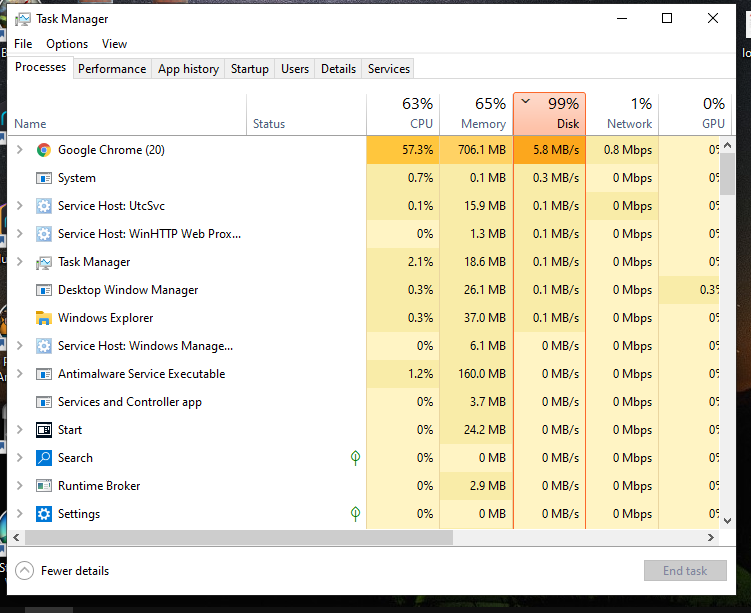This screenshot has height=613, width=751.
Task: Click the Google Chrome process icon
Action: pyautogui.click(x=44, y=150)
